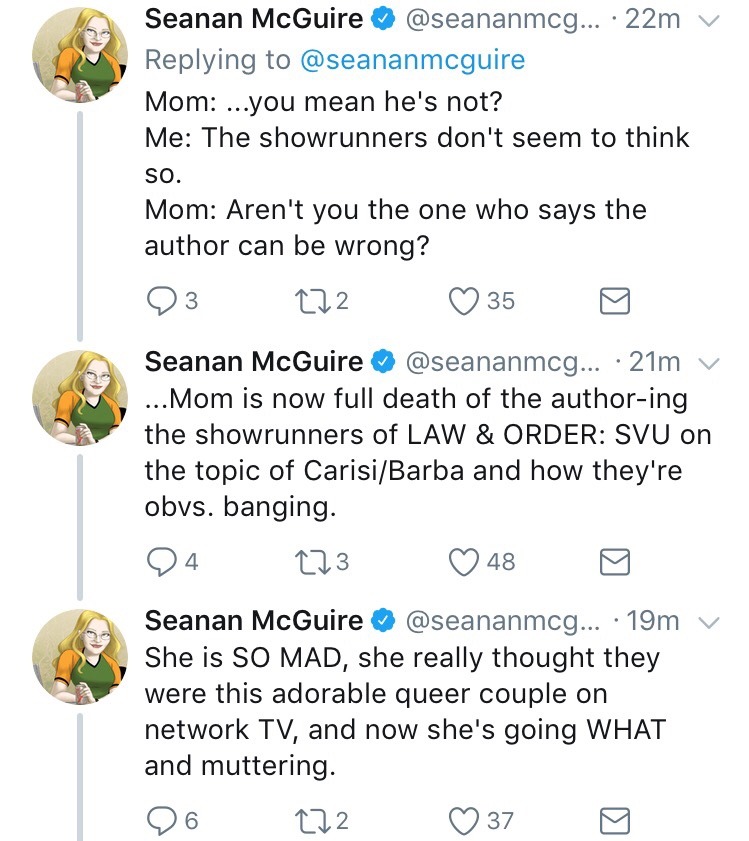Open Seanan McGuire's name on first tweet
Image resolution: width=749 pixels, height=841 pixels.
pos(253,19)
